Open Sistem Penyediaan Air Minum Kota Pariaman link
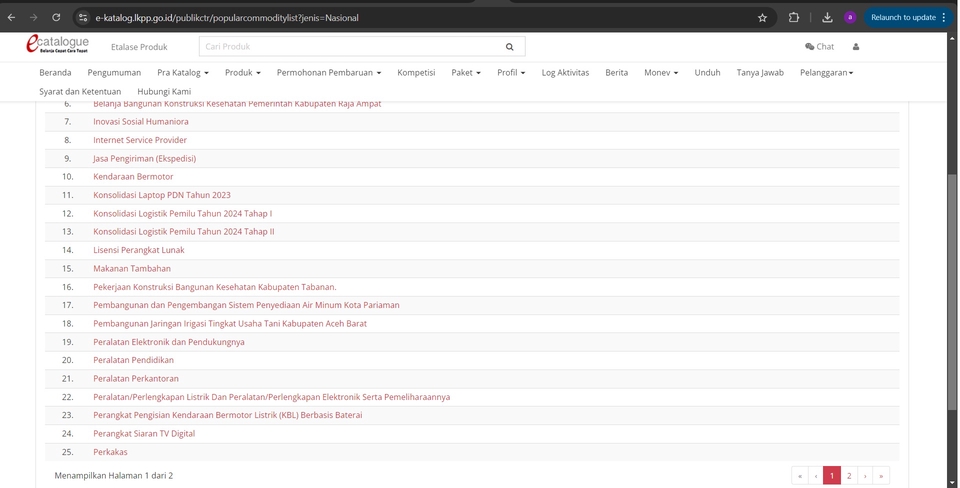960x488 pixels. pos(246,305)
